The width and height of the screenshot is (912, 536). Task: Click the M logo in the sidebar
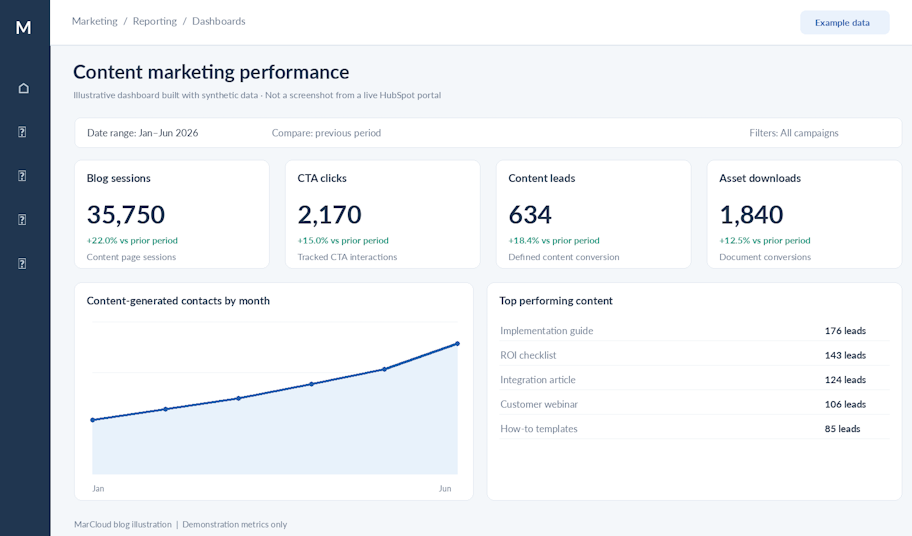(23, 27)
